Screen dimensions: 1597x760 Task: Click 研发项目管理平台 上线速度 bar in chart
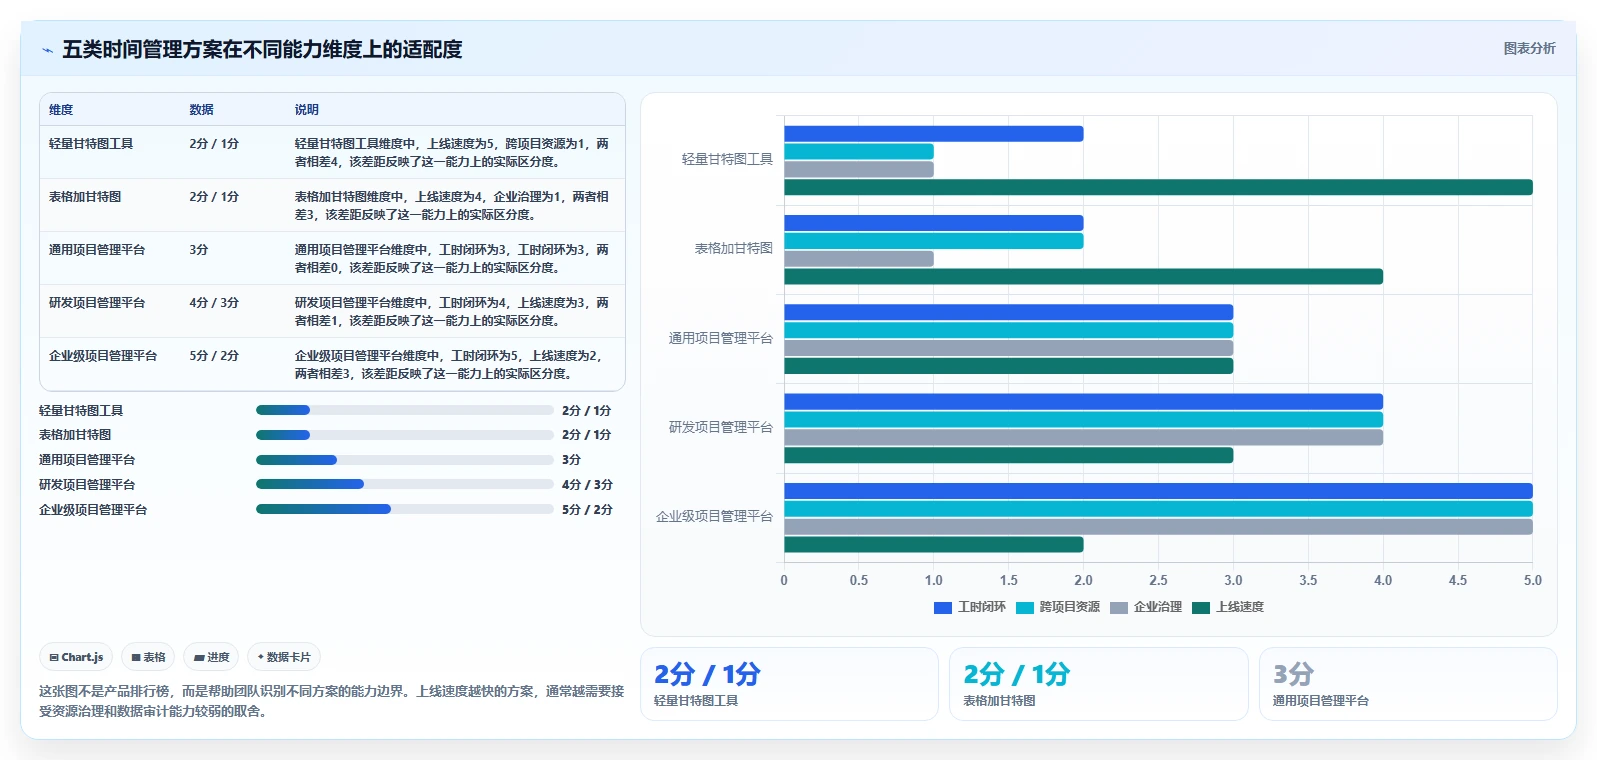(x=1008, y=456)
